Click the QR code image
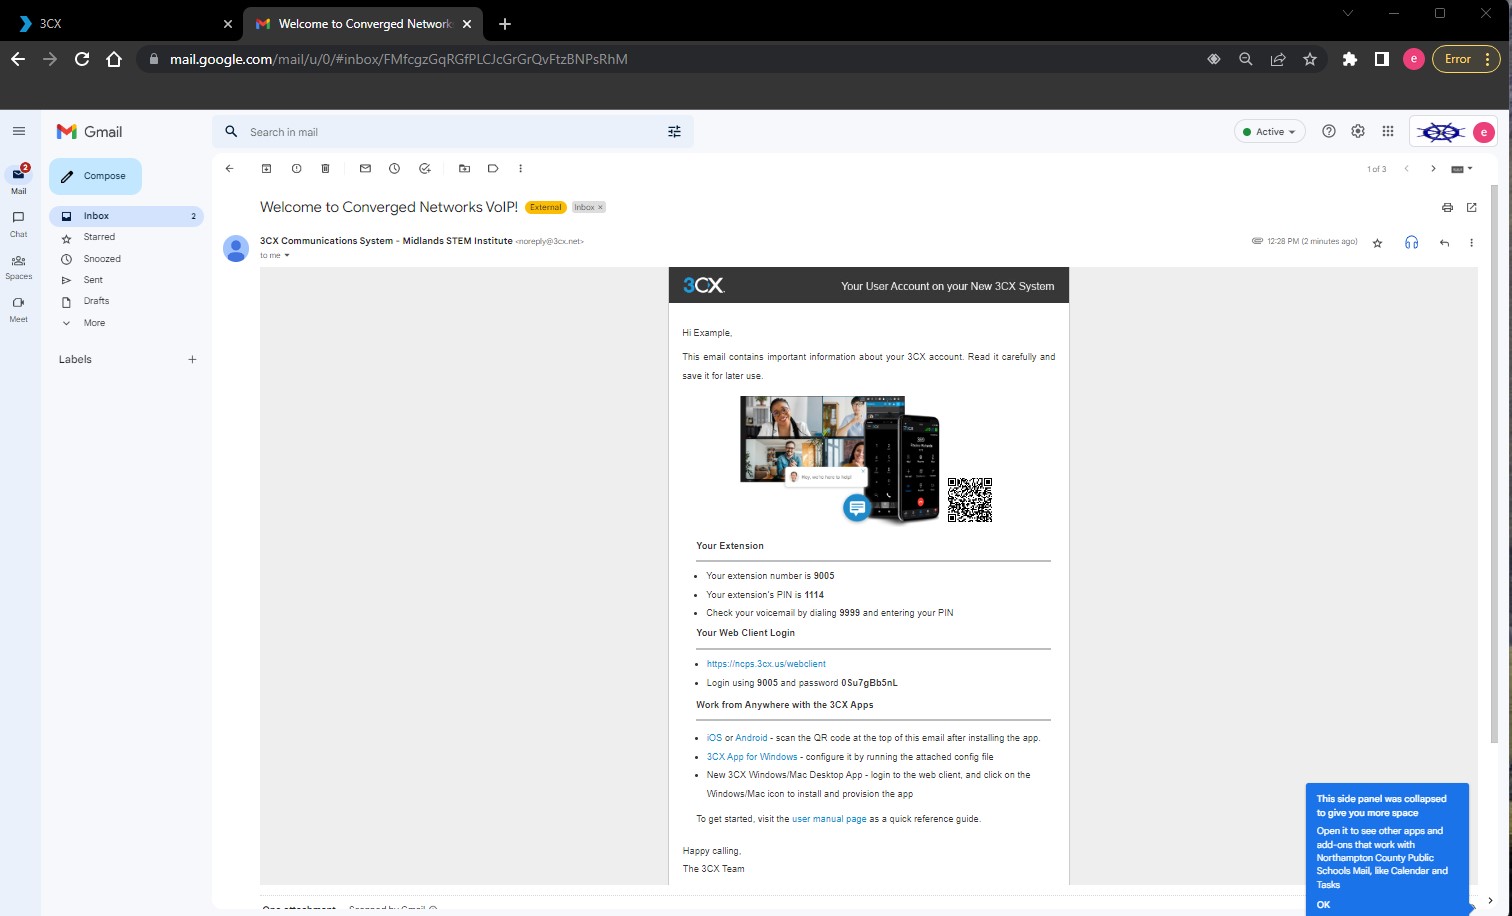 pos(969,500)
